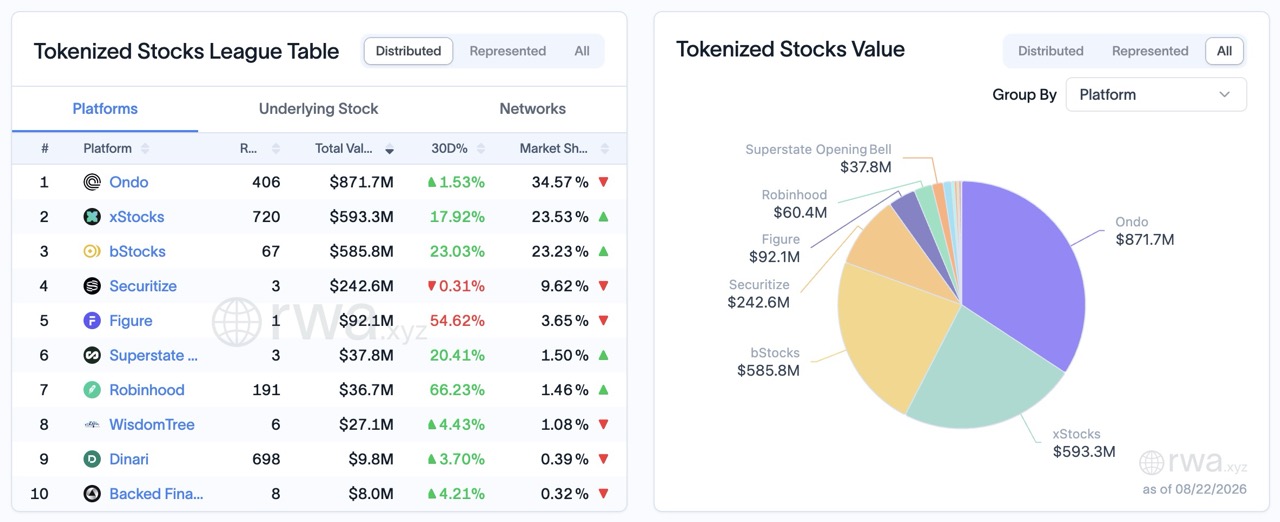Screen dimensions: 1280x522
Task: Select Distributed in League Table toggle
Action: [x=408, y=51]
